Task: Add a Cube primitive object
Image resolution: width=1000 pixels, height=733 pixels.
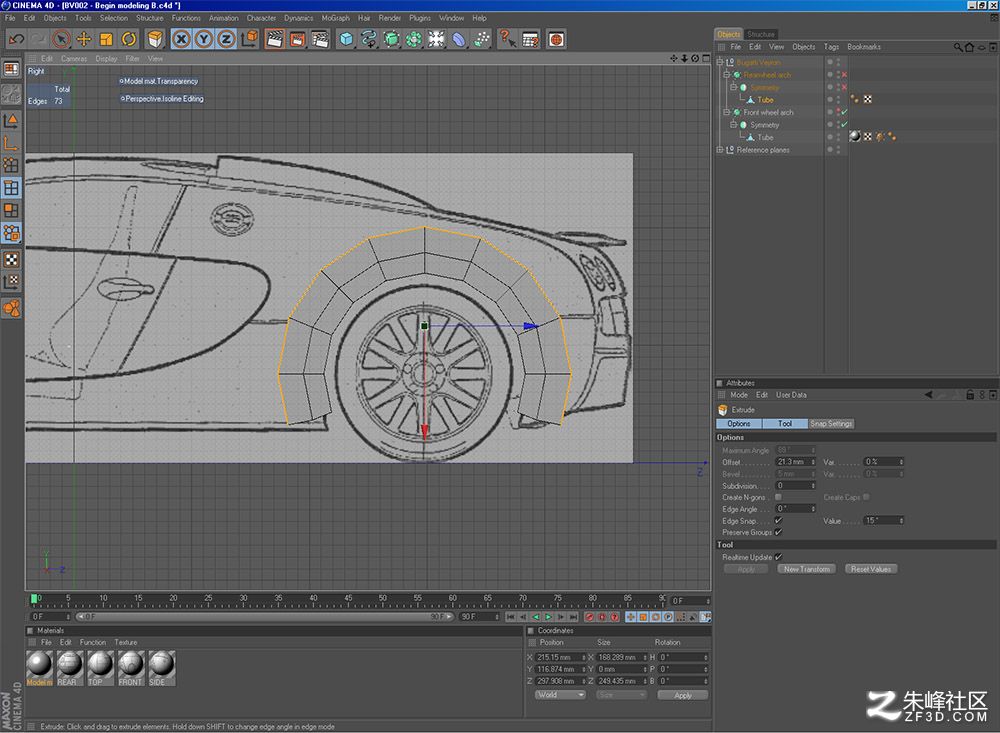Action: [x=346, y=39]
